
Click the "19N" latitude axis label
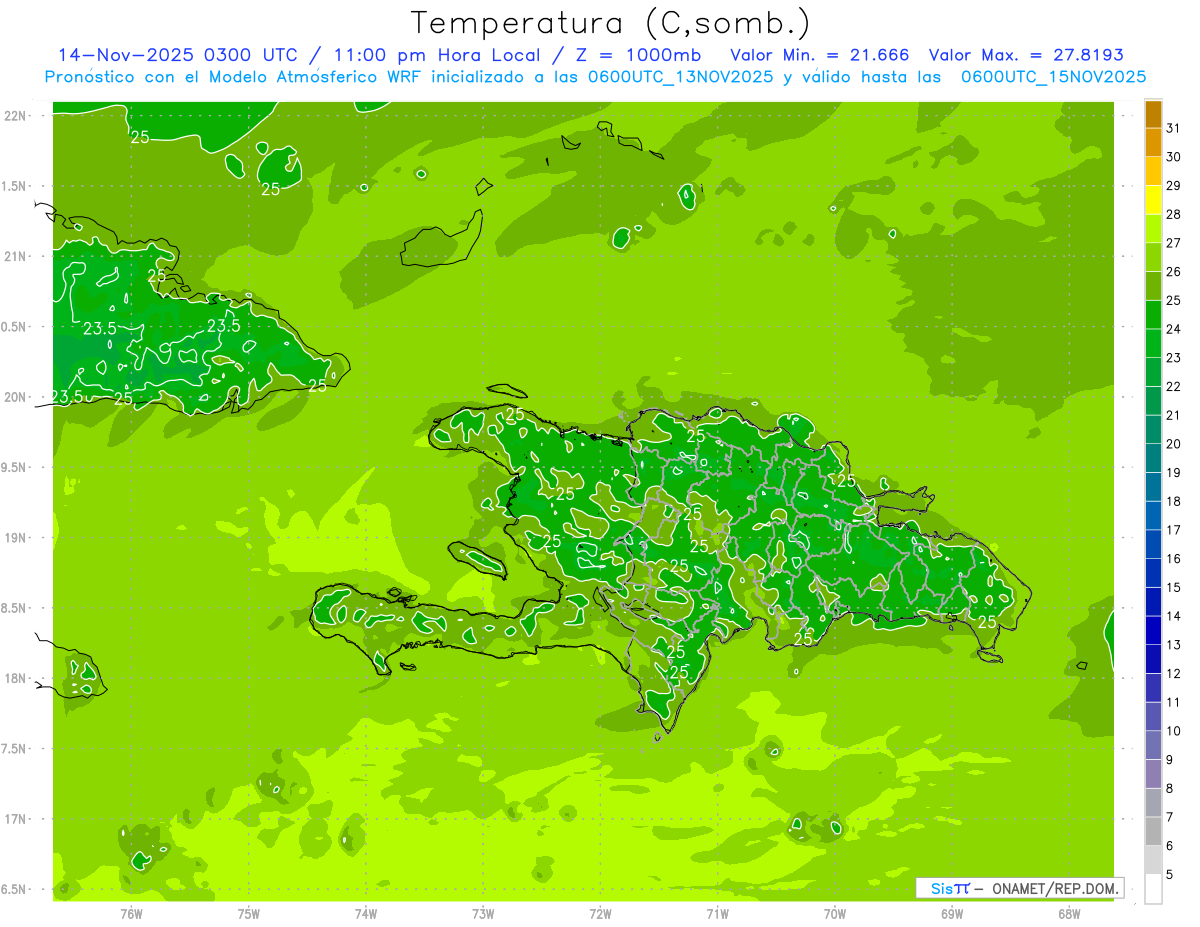(x=16, y=537)
